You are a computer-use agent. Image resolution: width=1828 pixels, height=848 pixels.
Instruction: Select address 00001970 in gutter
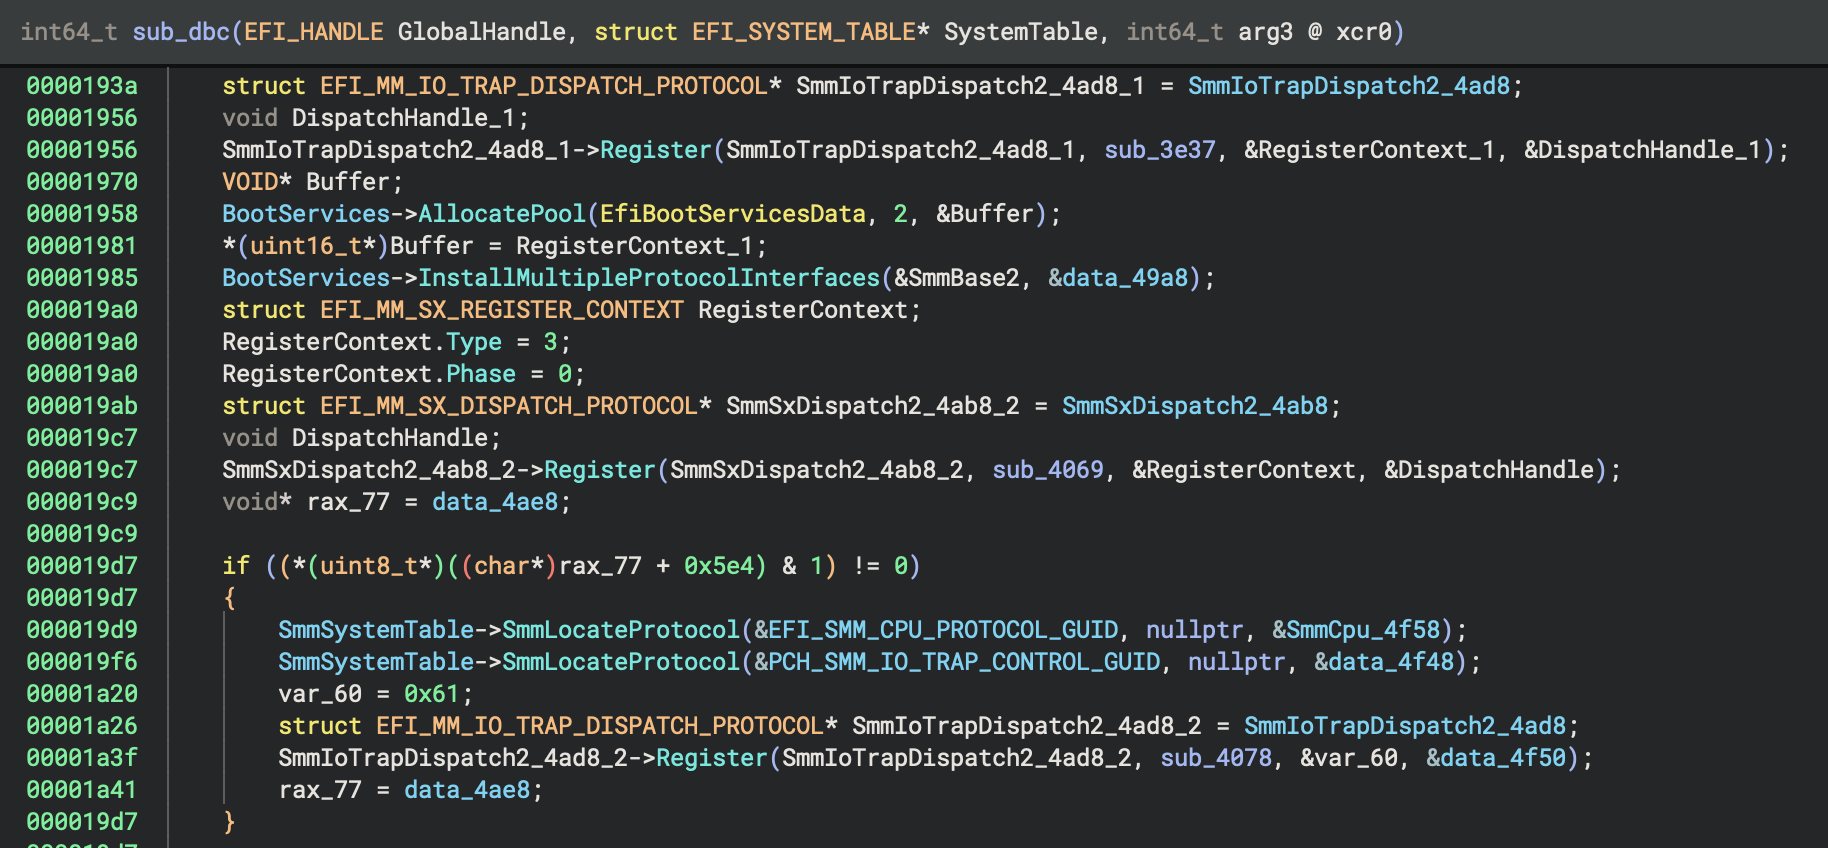(82, 182)
